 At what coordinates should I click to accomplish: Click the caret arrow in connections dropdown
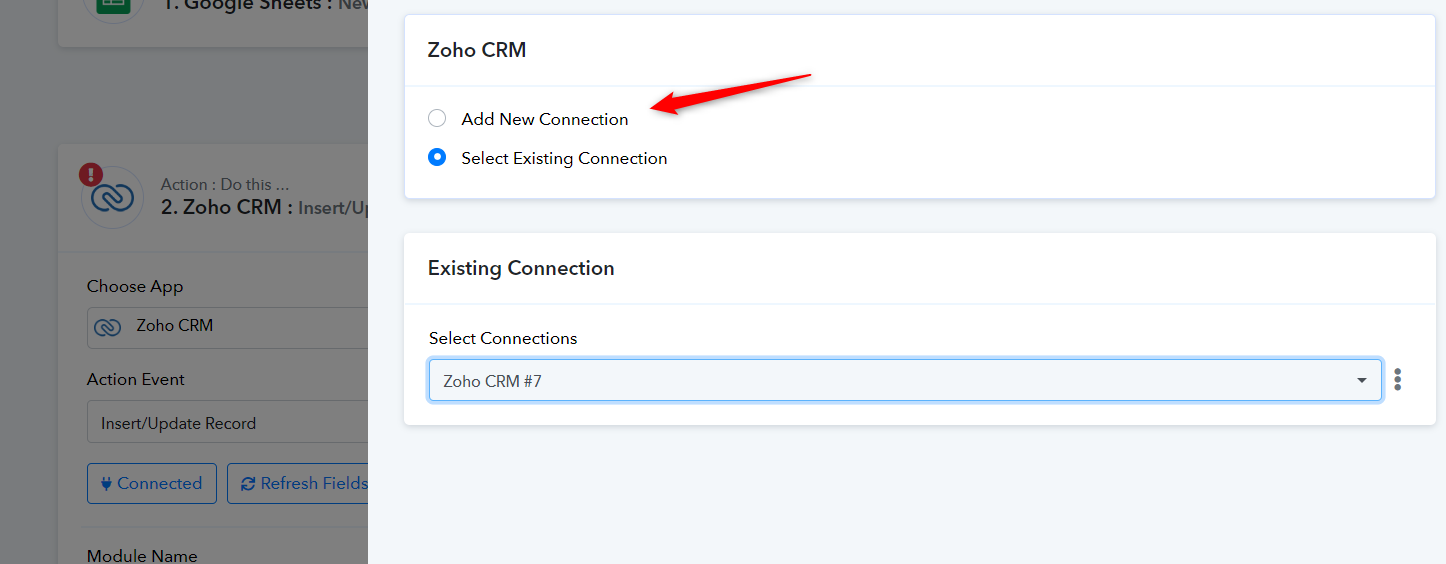click(x=1361, y=381)
